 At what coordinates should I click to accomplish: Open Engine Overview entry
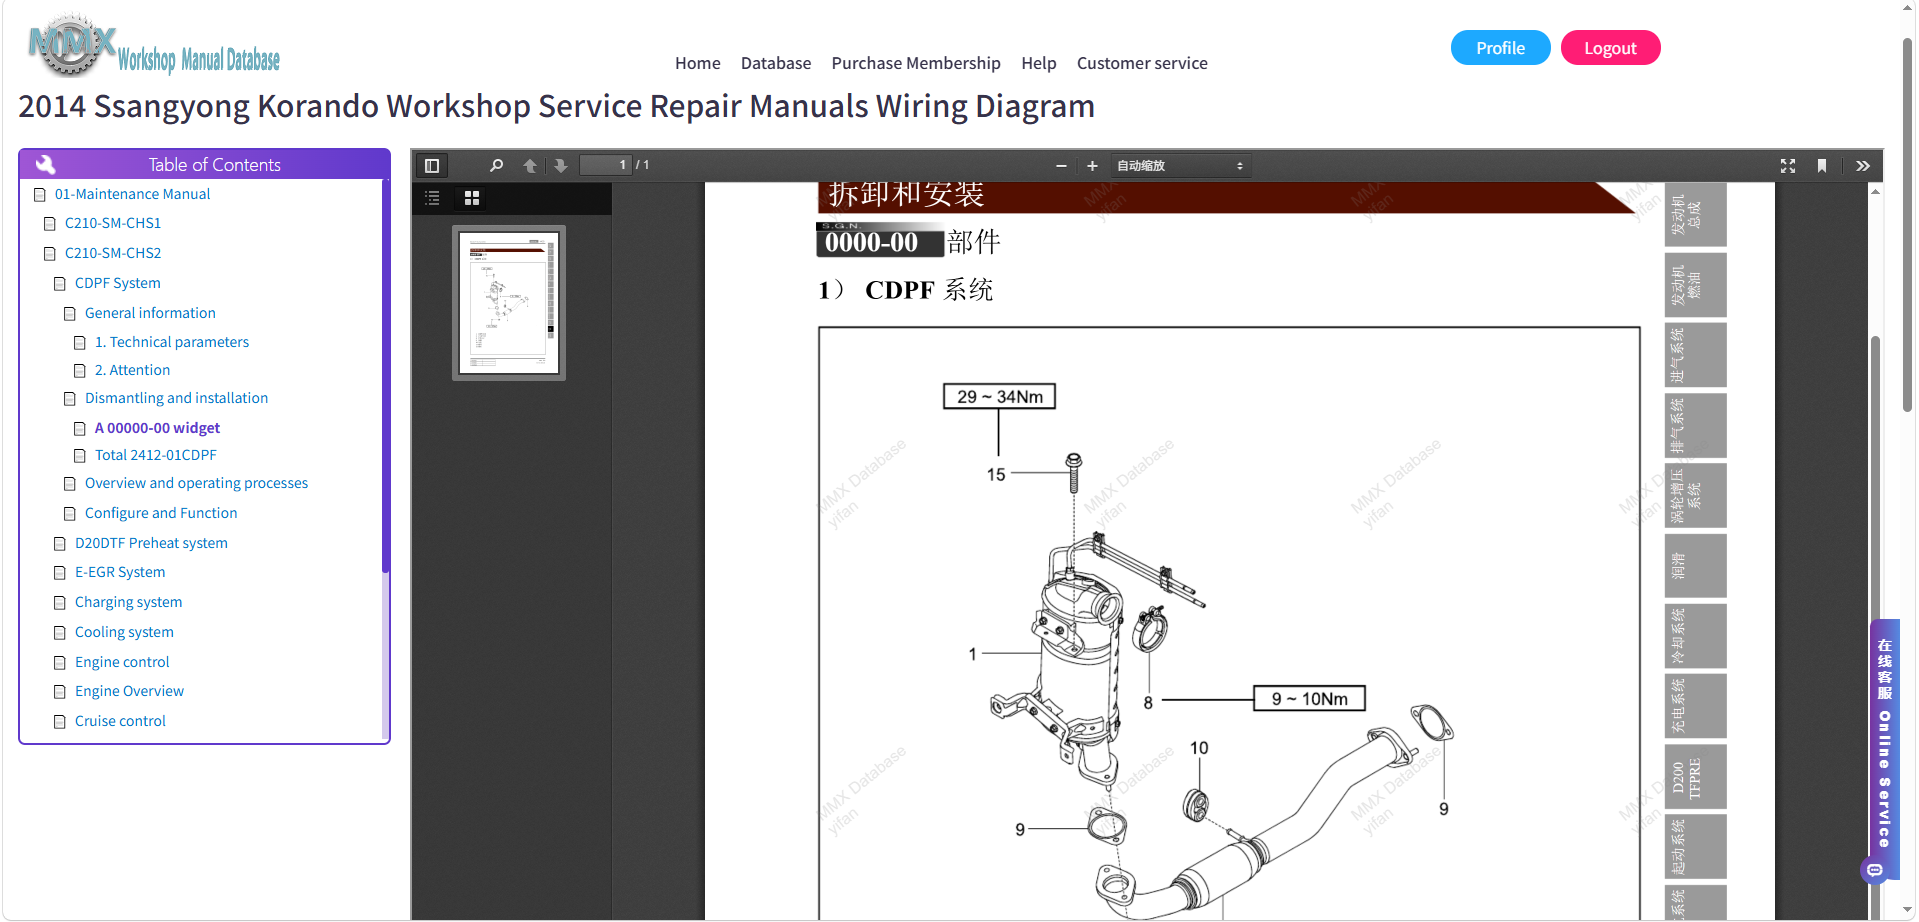coord(129,691)
